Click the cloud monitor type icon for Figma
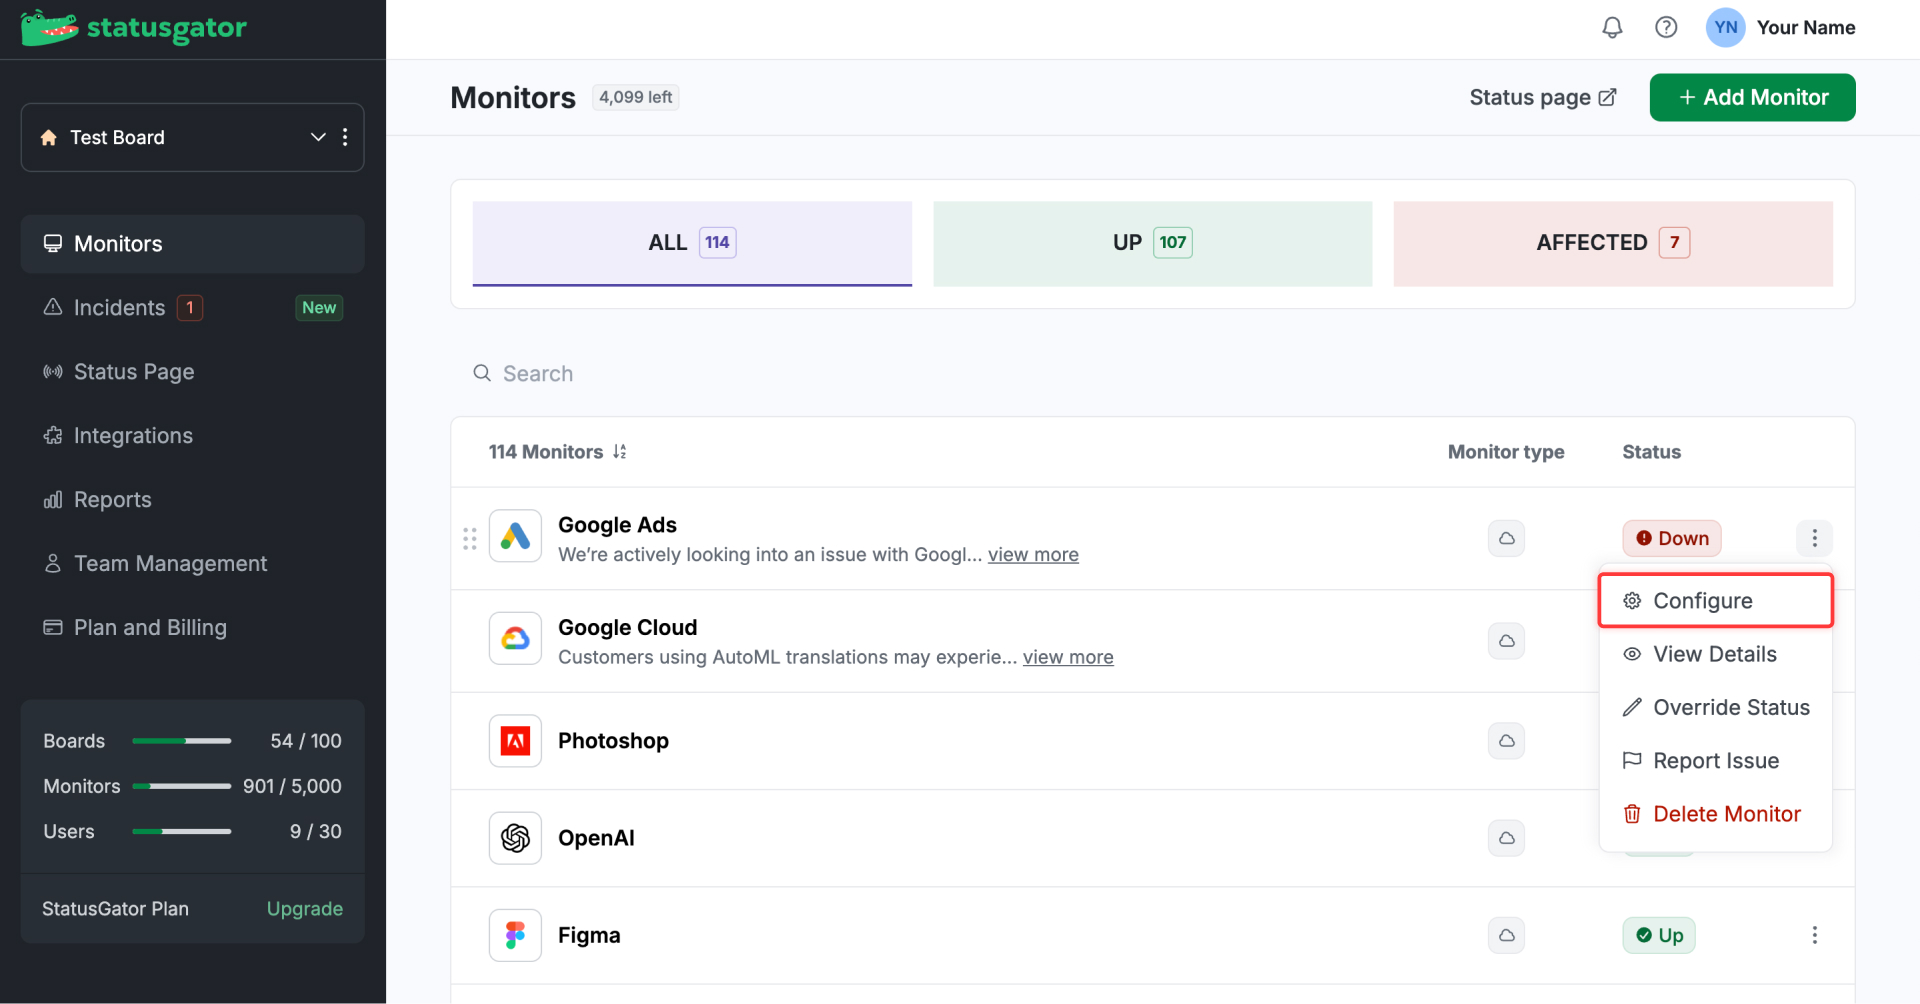The height and width of the screenshot is (1004, 1920). (1506, 935)
